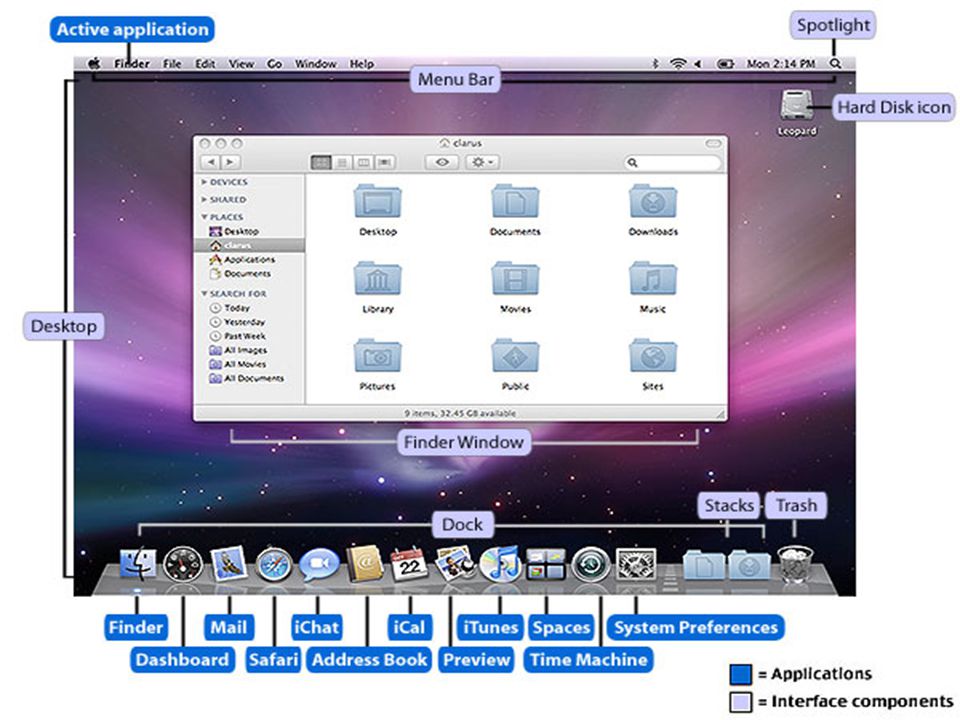
Task: Go back with the Finder back arrow
Action: tap(211, 162)
